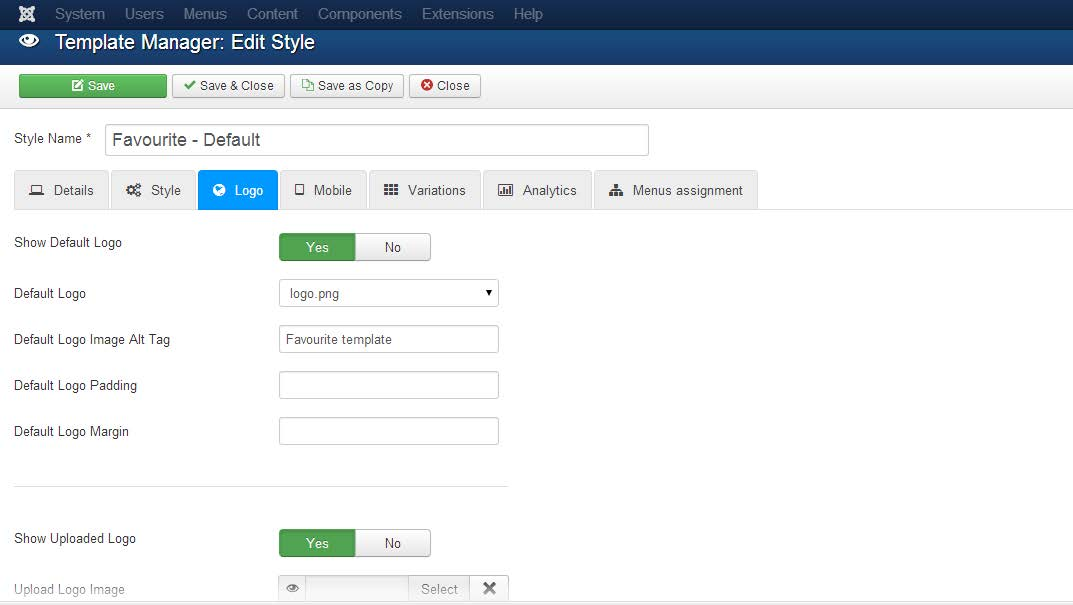Screen dimensions: 1073x605
Task: Click the green Save button
Action: pos(93,86)
